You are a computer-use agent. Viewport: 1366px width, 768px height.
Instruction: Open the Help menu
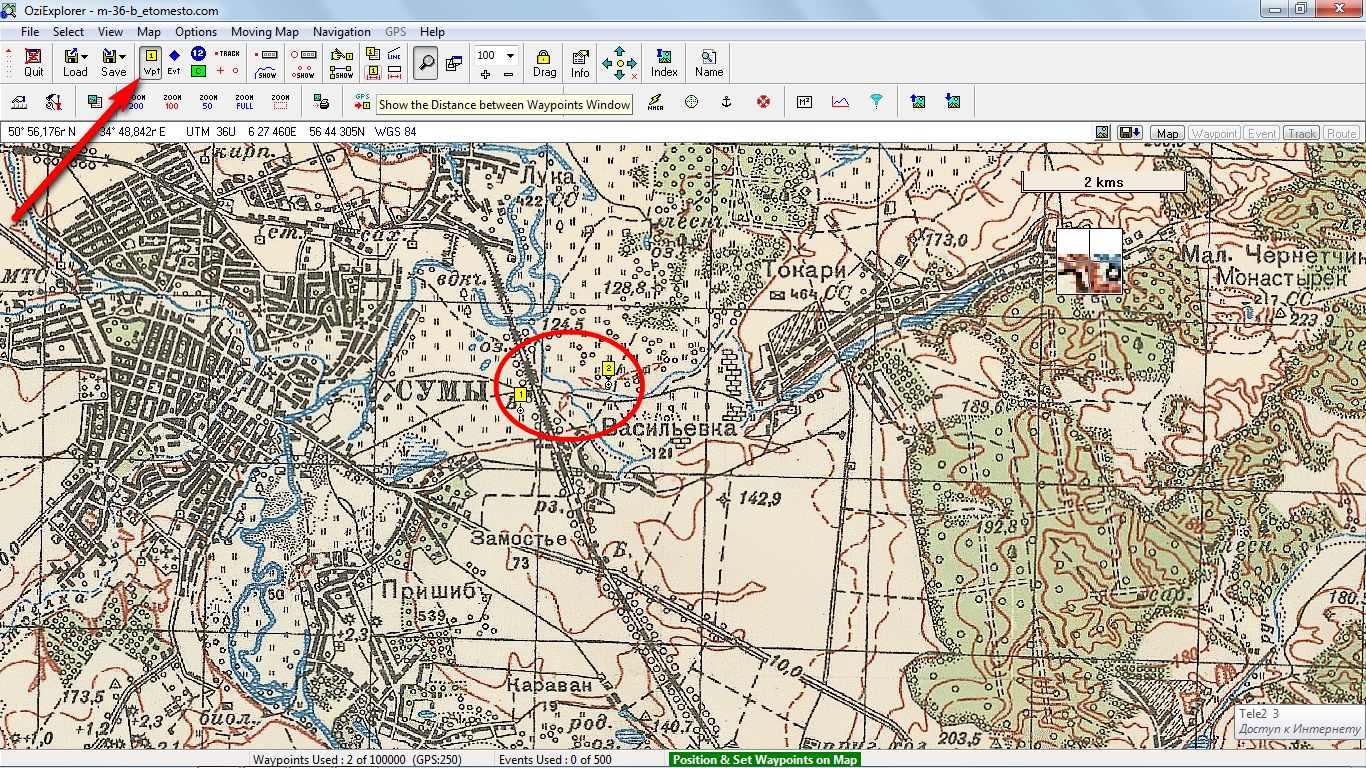[x=433, y=32]
